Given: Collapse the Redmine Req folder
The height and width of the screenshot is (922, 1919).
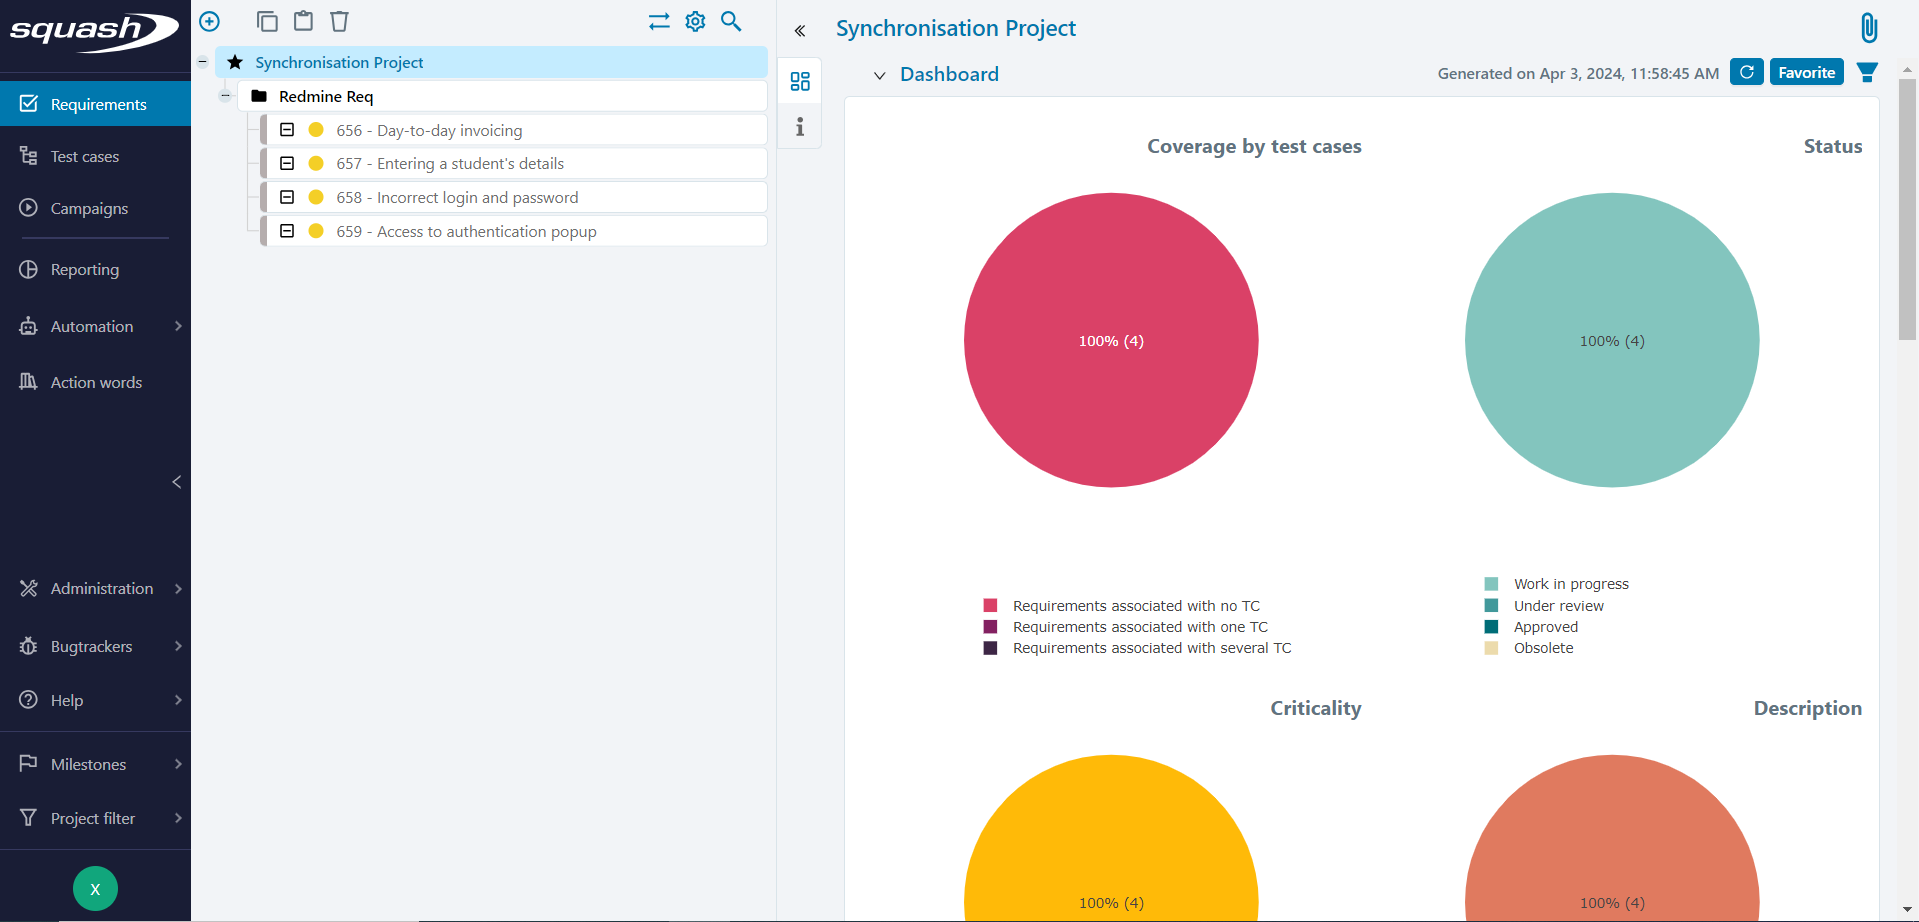Looking at the screenshot, I should [x=225, y=95].
